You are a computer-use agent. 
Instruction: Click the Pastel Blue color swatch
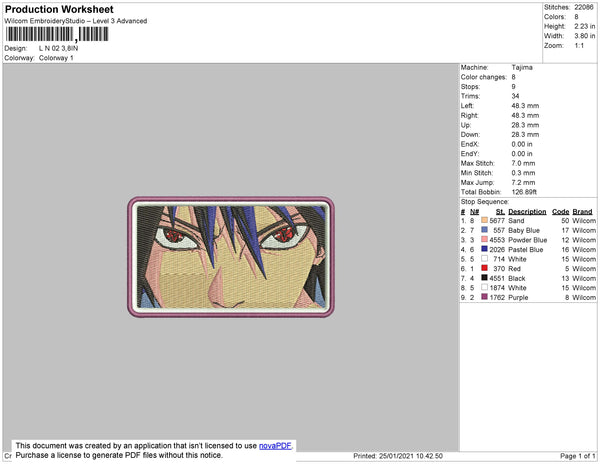[x=484, y=249]
